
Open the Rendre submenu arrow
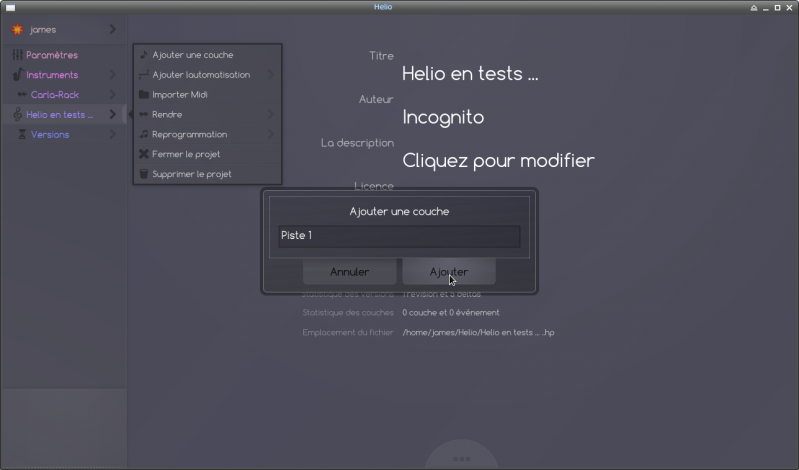(271, 114)
